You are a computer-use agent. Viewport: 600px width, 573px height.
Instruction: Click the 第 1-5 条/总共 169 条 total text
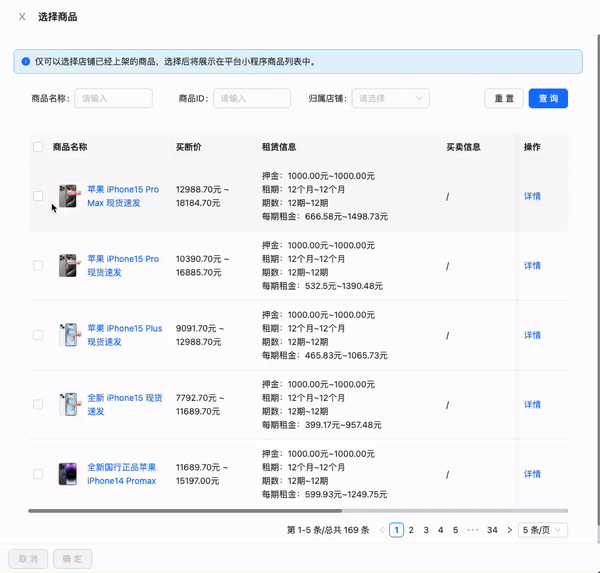tap(328, 530)
